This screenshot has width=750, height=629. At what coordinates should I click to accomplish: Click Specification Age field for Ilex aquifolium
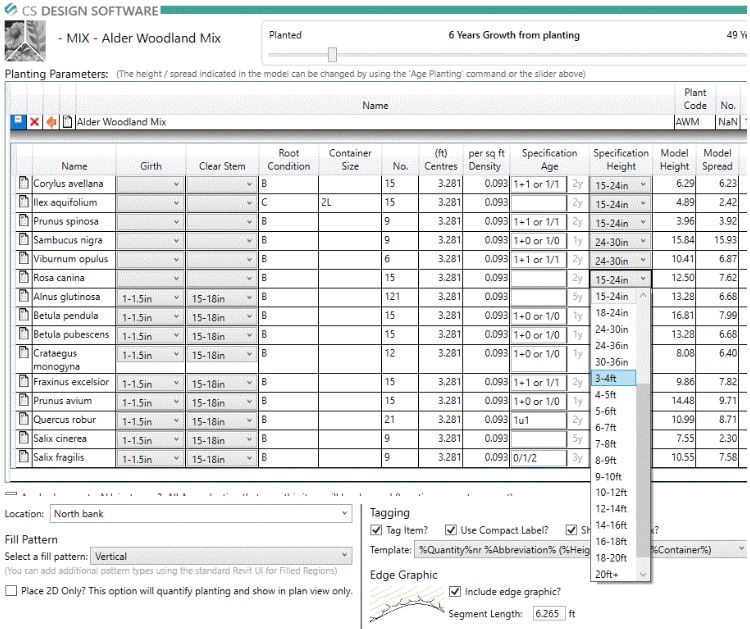coord(539,203)
